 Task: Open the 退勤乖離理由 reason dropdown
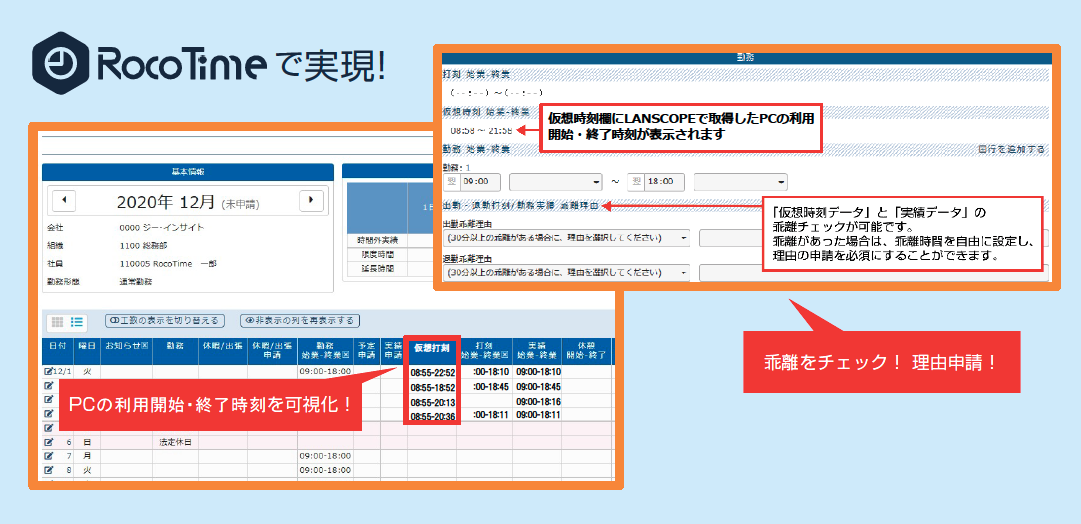pyautogui.click(x=566, y=272)
